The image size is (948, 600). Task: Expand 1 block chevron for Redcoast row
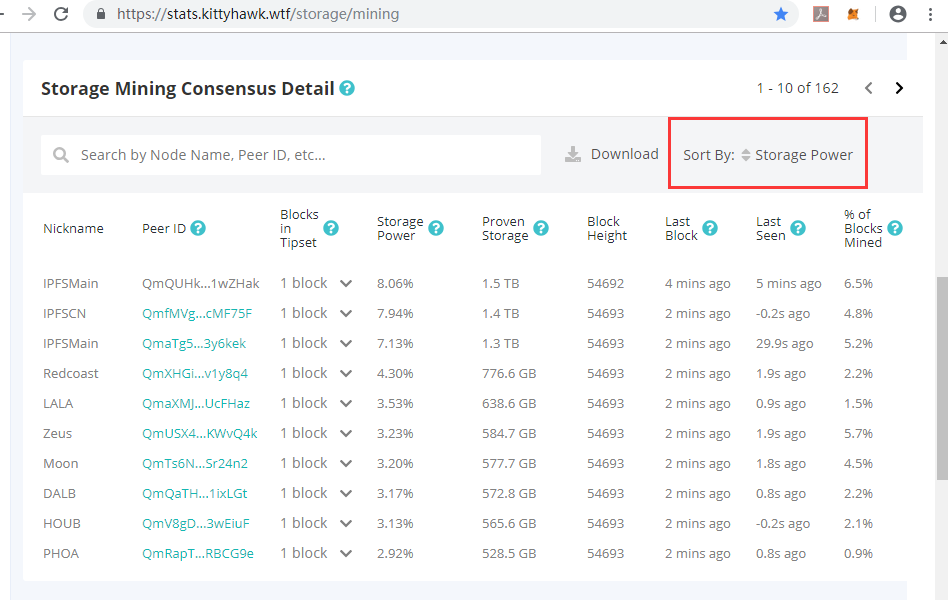346,373
